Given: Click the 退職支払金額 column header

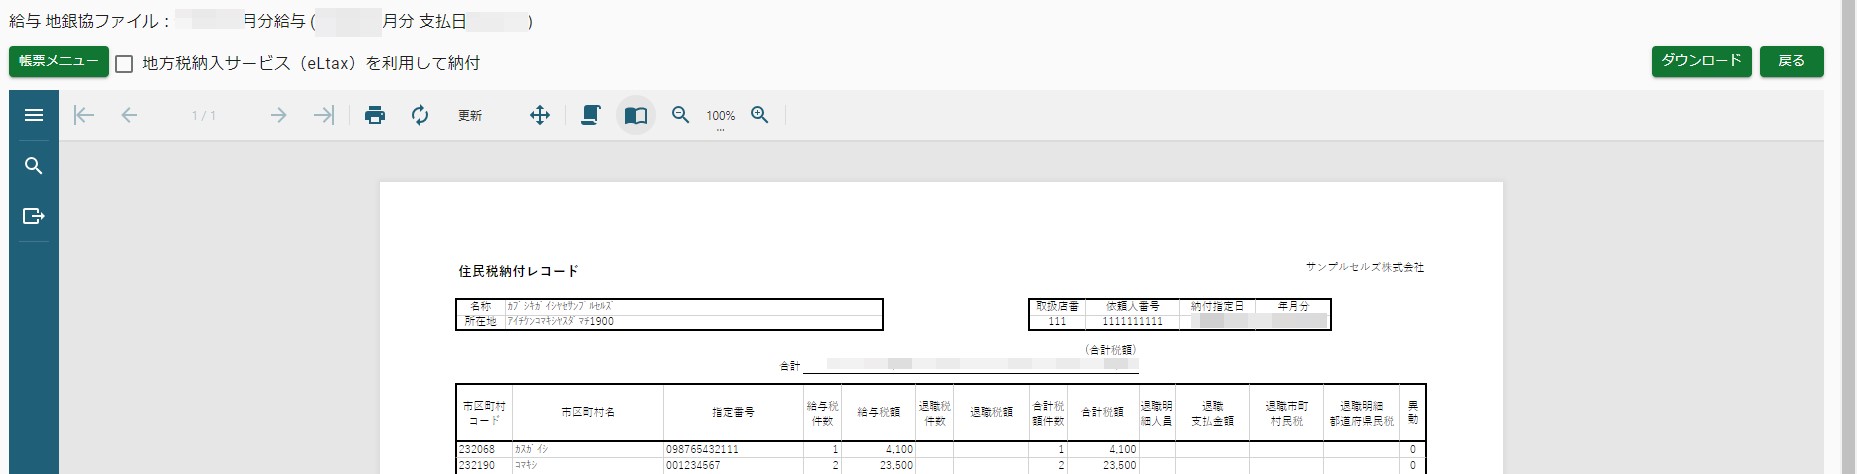Looking at the screenshot, I should (x=1212, y=413).
